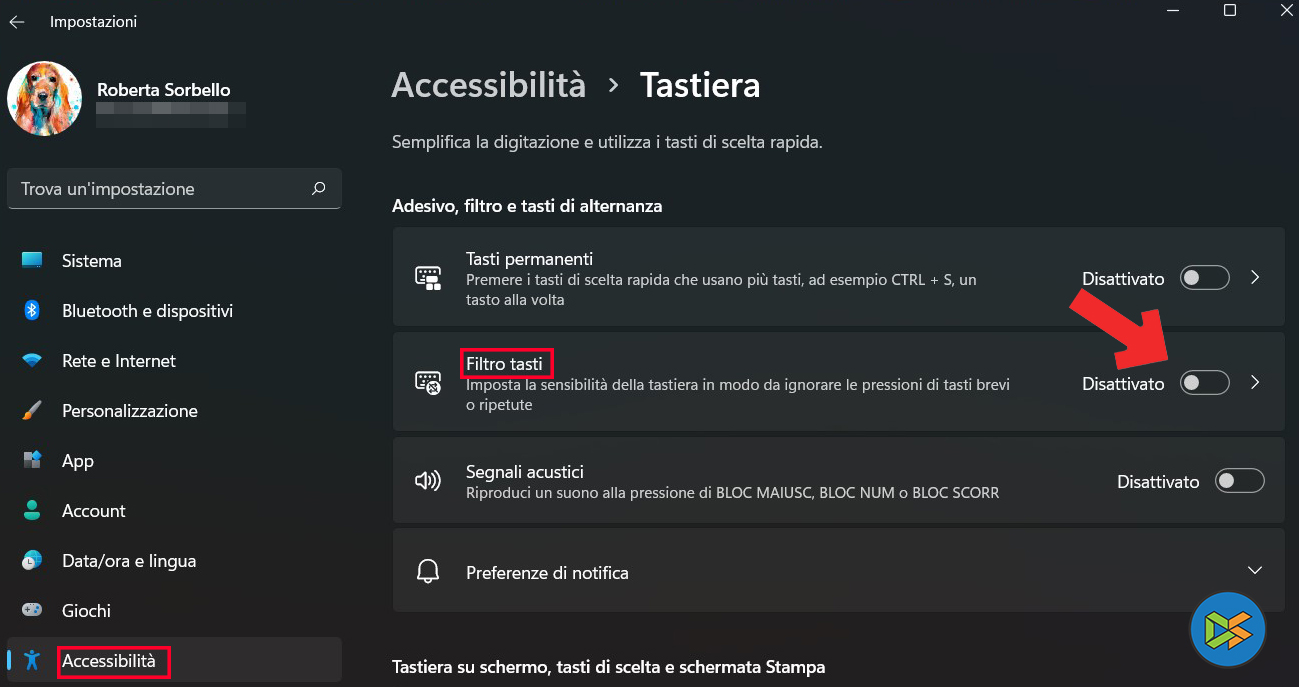Go back to Accessibilità breadcrumb
The height and width of the screenshot is (687, 1299).
[488, 85]
